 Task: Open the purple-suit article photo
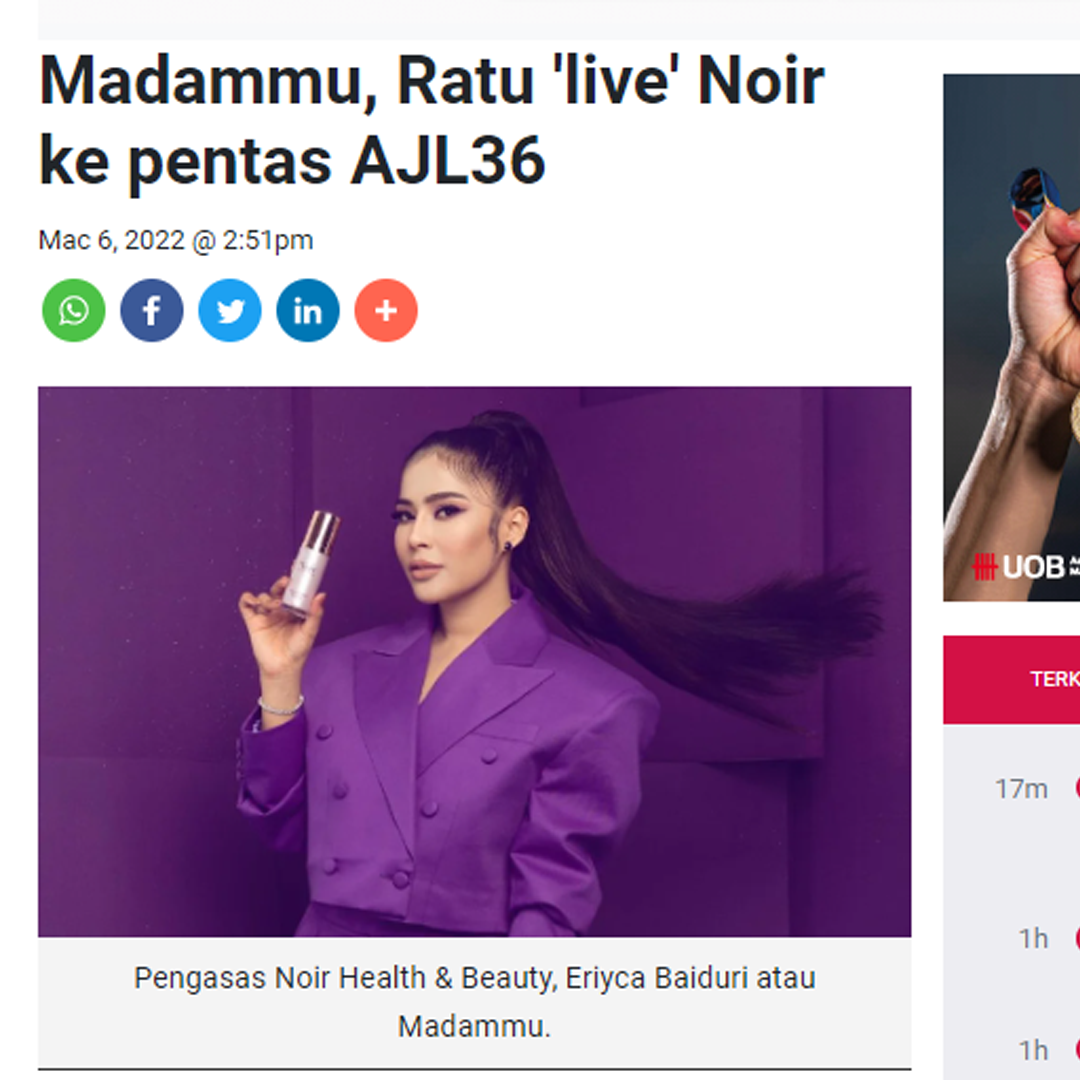click(x=475, y=661)
